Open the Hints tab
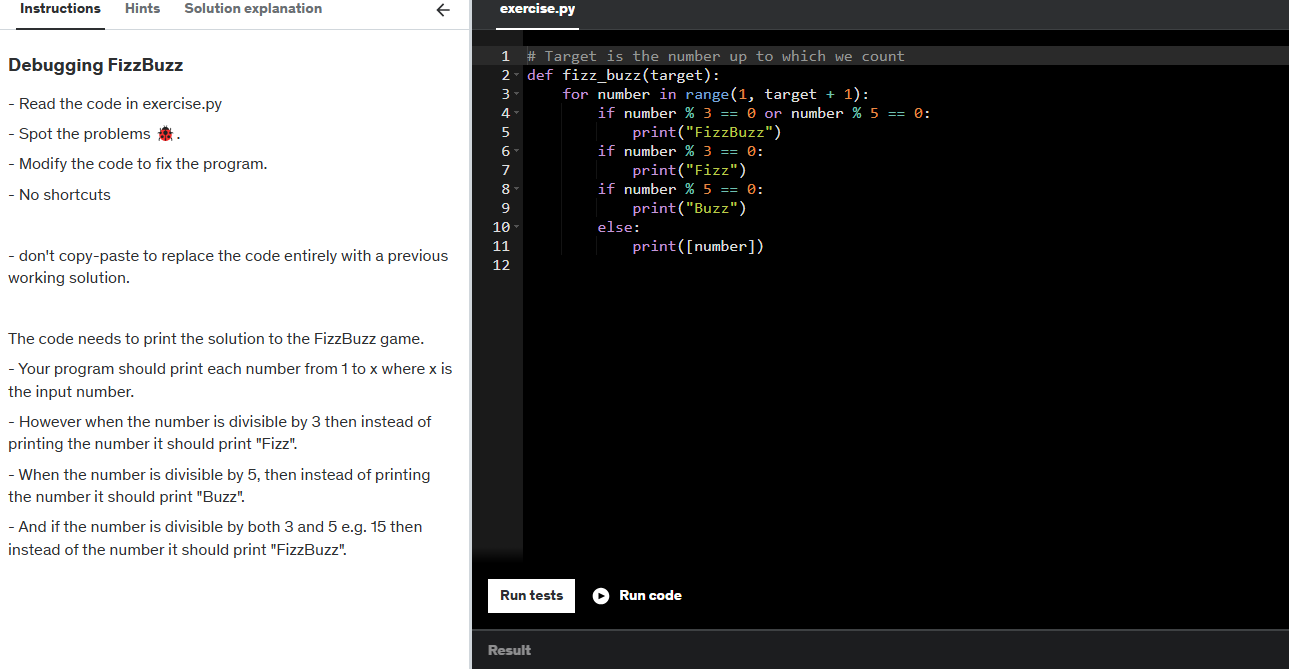This screenshot has height=669, width=1289. coord(142,9)
